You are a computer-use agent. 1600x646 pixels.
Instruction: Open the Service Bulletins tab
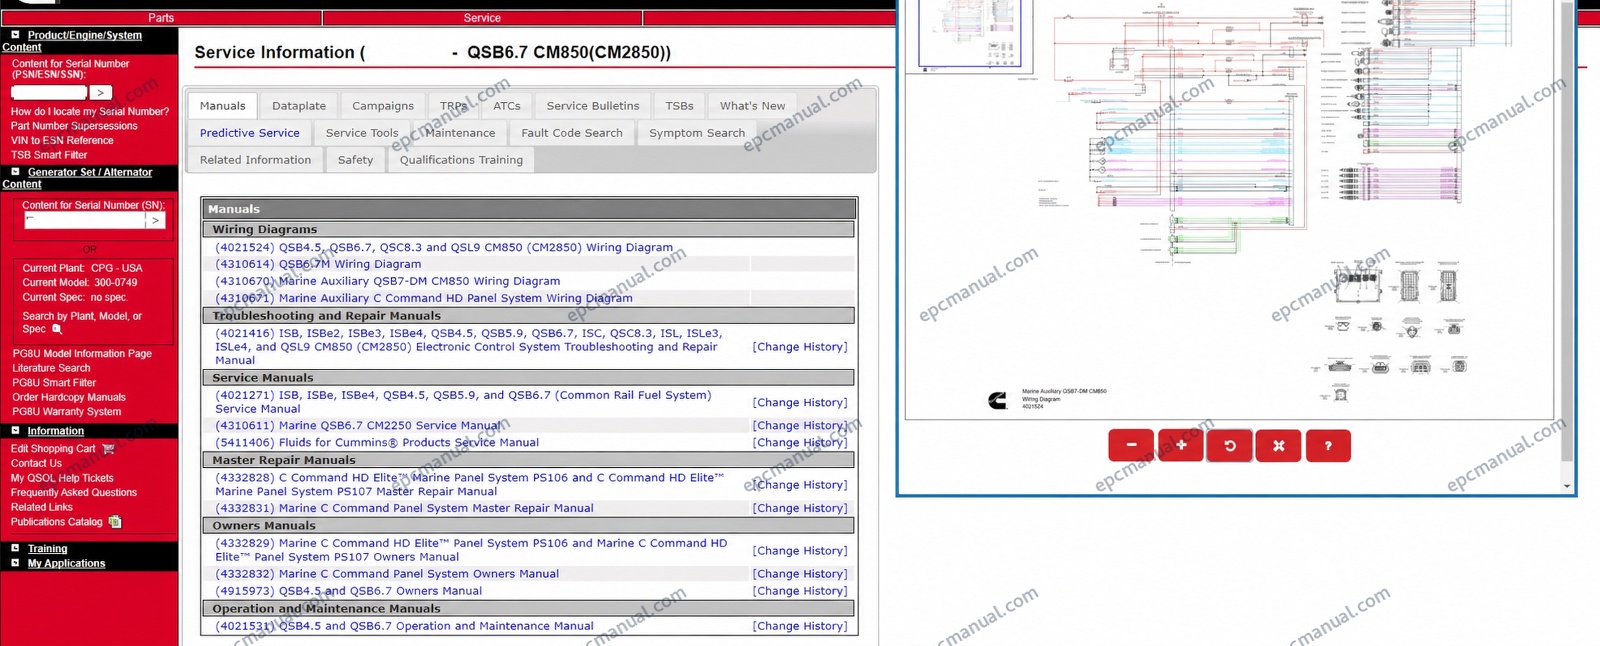[x=593, y=106]
